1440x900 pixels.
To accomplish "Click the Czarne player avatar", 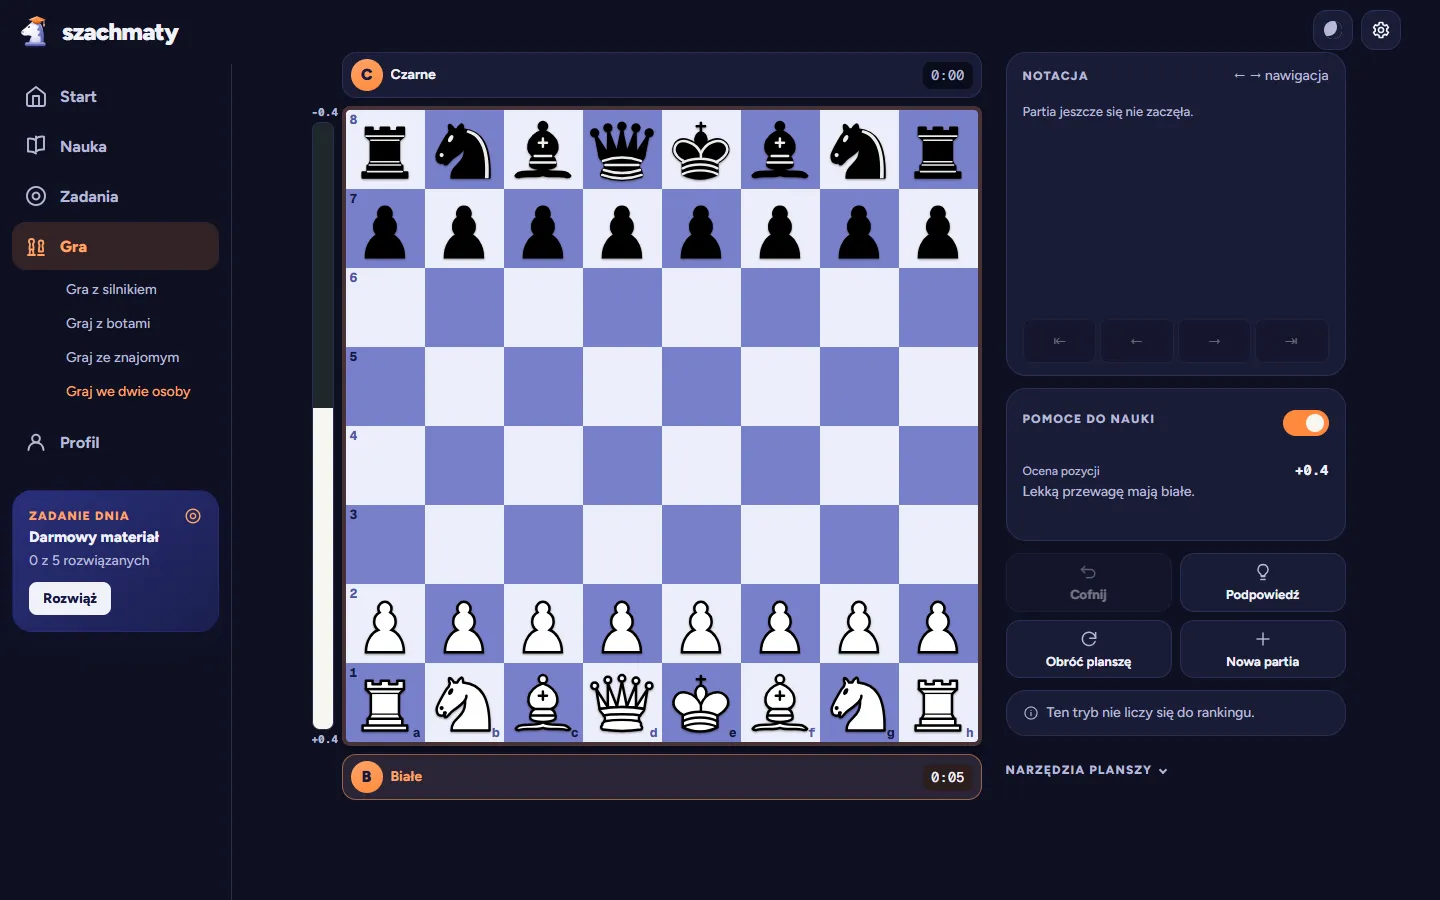I will tap(367, 74).
